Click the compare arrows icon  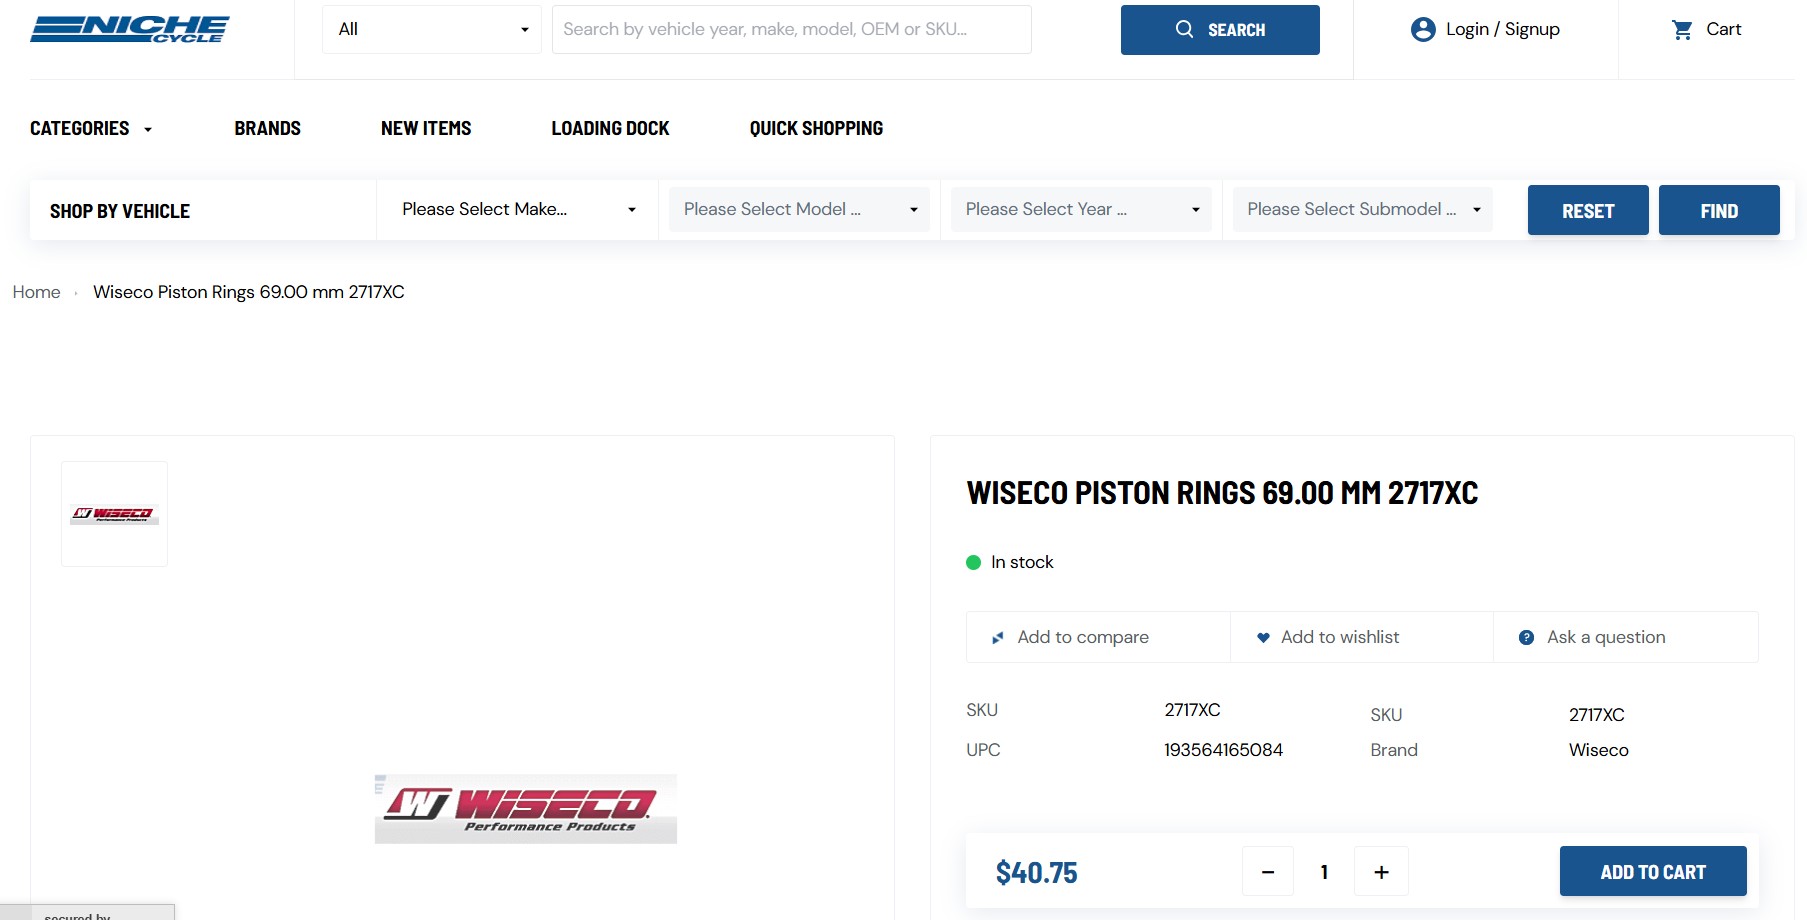coord(997,638)
